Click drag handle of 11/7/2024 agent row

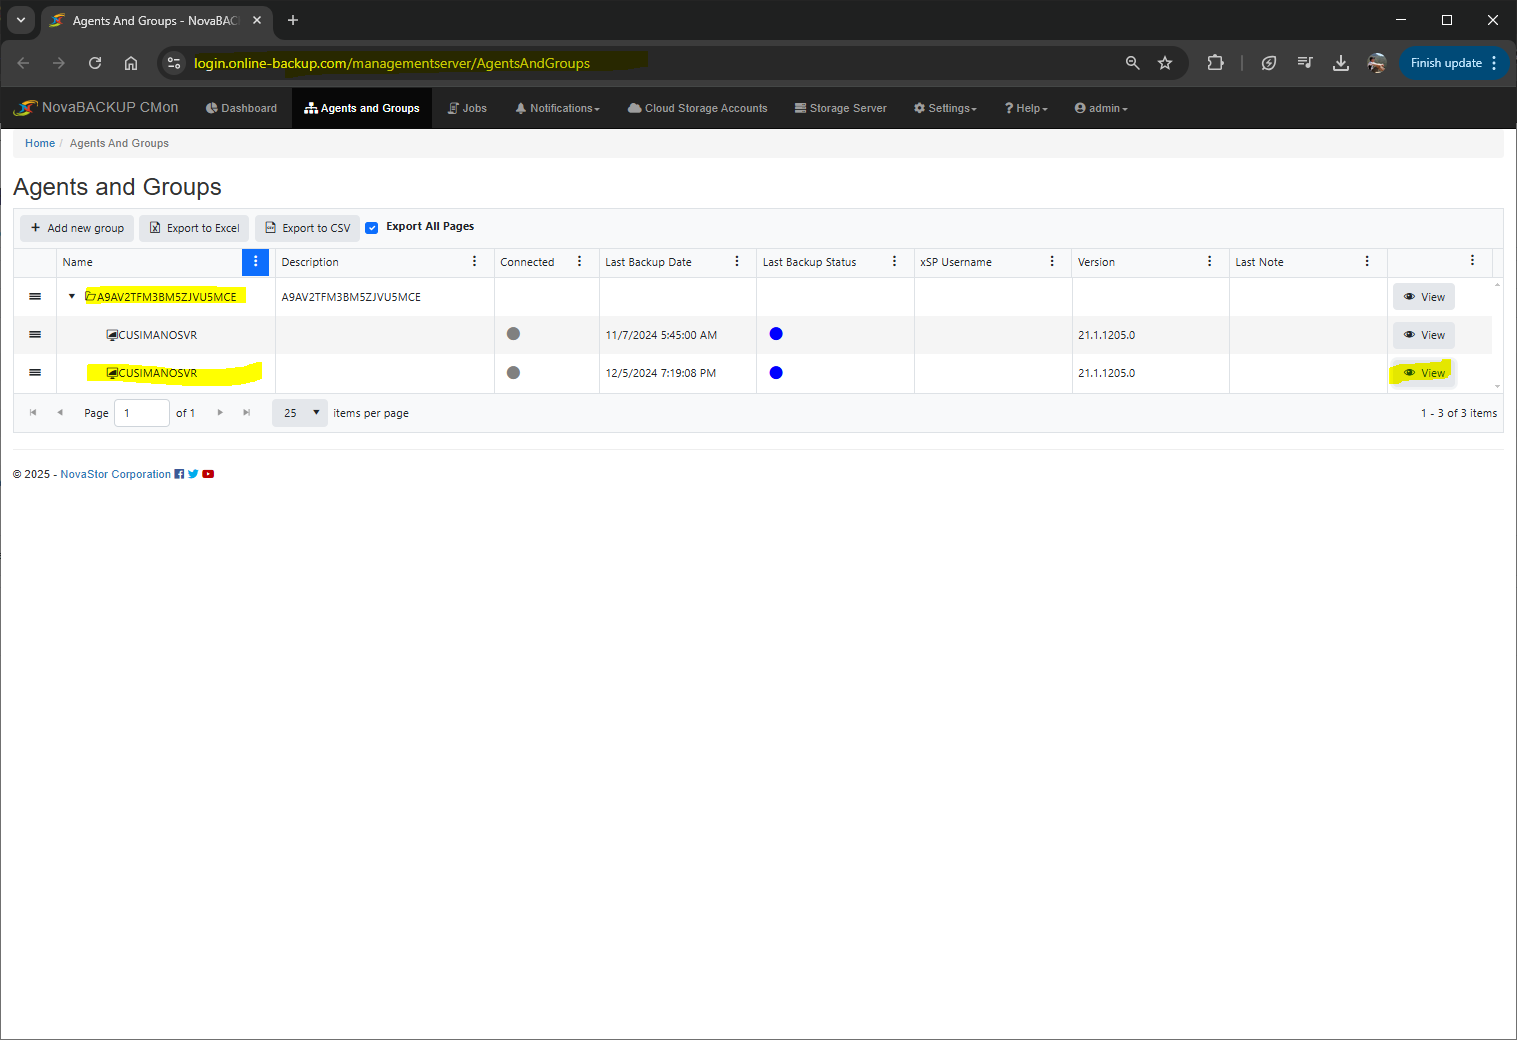click(x=35, y=334)
